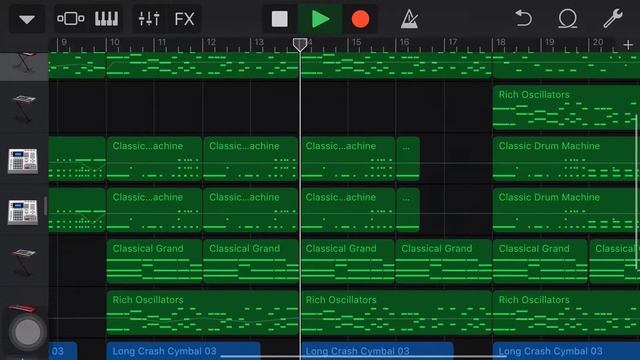
Task: Select first-row Classic...achine region at bar 10
Action: click(154, 159)
